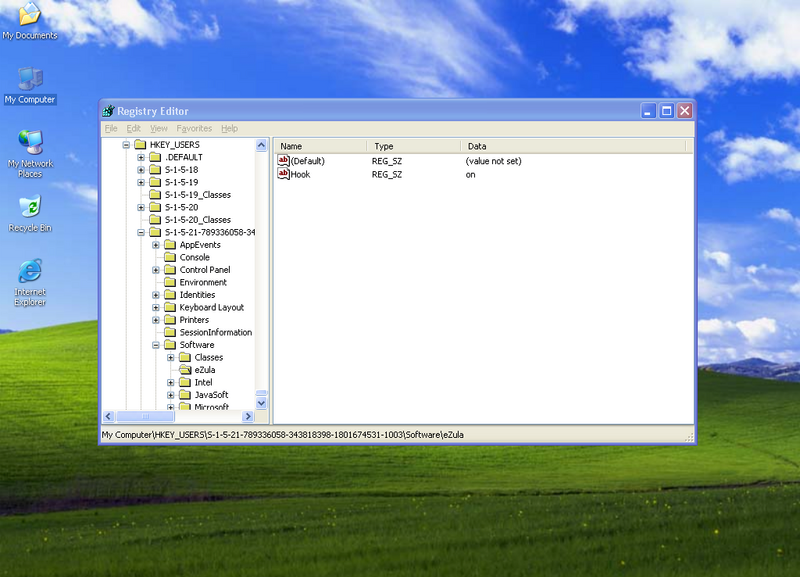Expand the Classes key under Software
Image resolution: width=800 pixels, height=577 pixels.
pyautogui.click(x=170, y=357)
